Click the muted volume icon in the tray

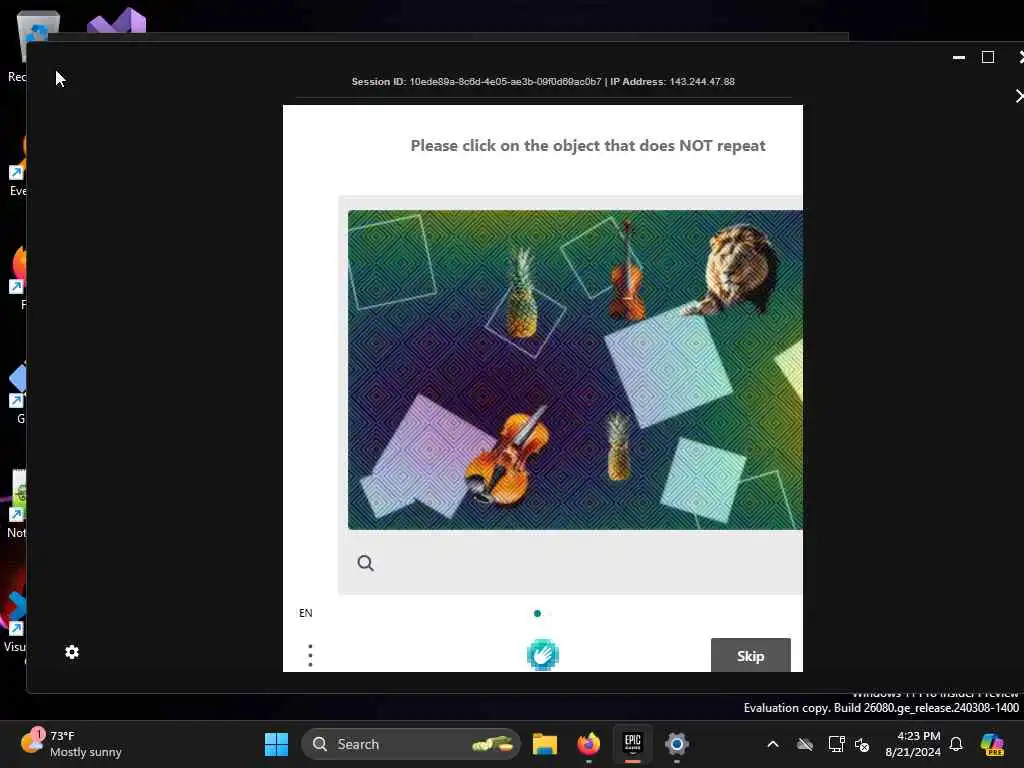coord(862,744)
